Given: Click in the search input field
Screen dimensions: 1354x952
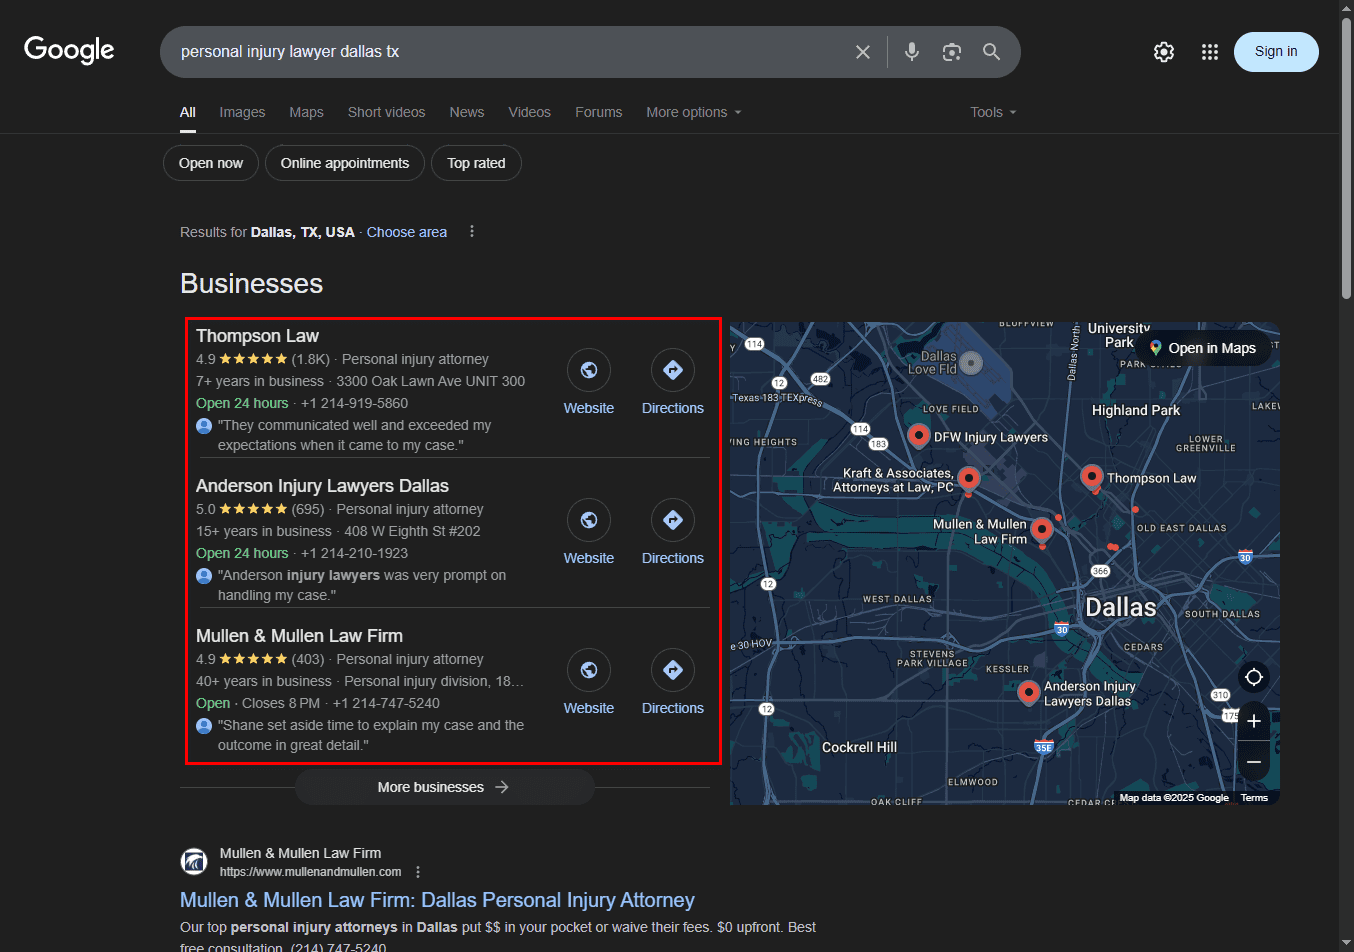Looking at the screenshot, I should pyautogui.click(x=510, y=52).
